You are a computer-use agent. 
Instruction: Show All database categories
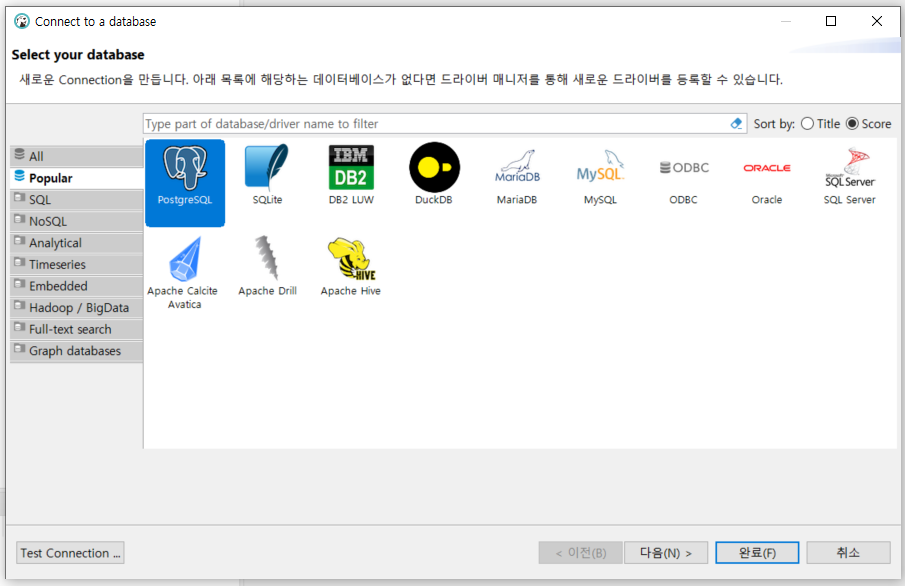click(77, 156)
